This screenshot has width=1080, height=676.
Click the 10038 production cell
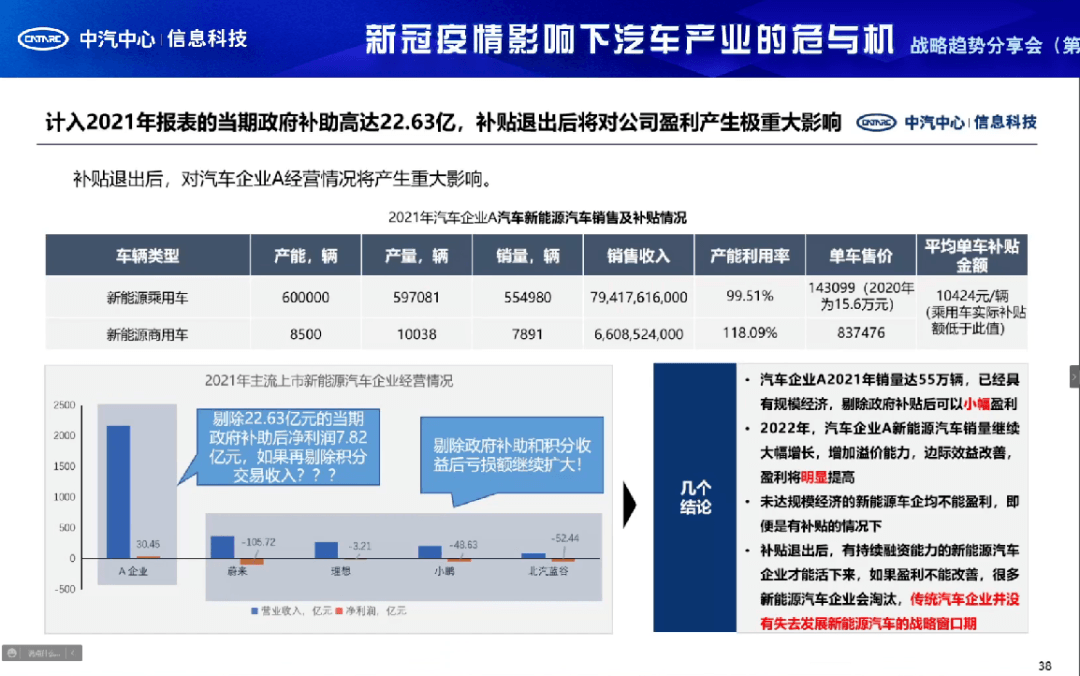pos(417,334)
